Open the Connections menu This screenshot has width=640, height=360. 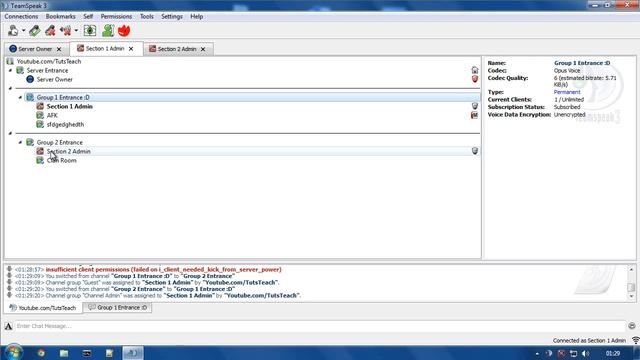coord(21,16)
